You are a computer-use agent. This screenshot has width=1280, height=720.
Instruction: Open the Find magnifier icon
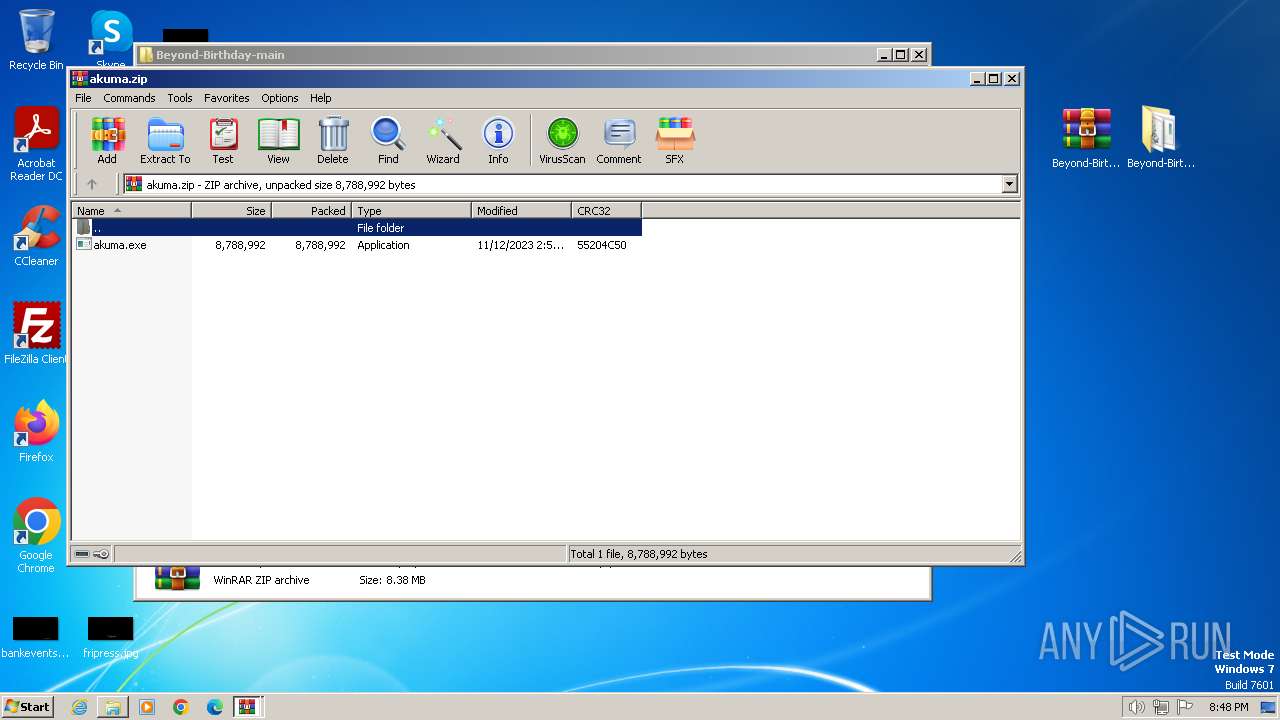click(388, 140)
